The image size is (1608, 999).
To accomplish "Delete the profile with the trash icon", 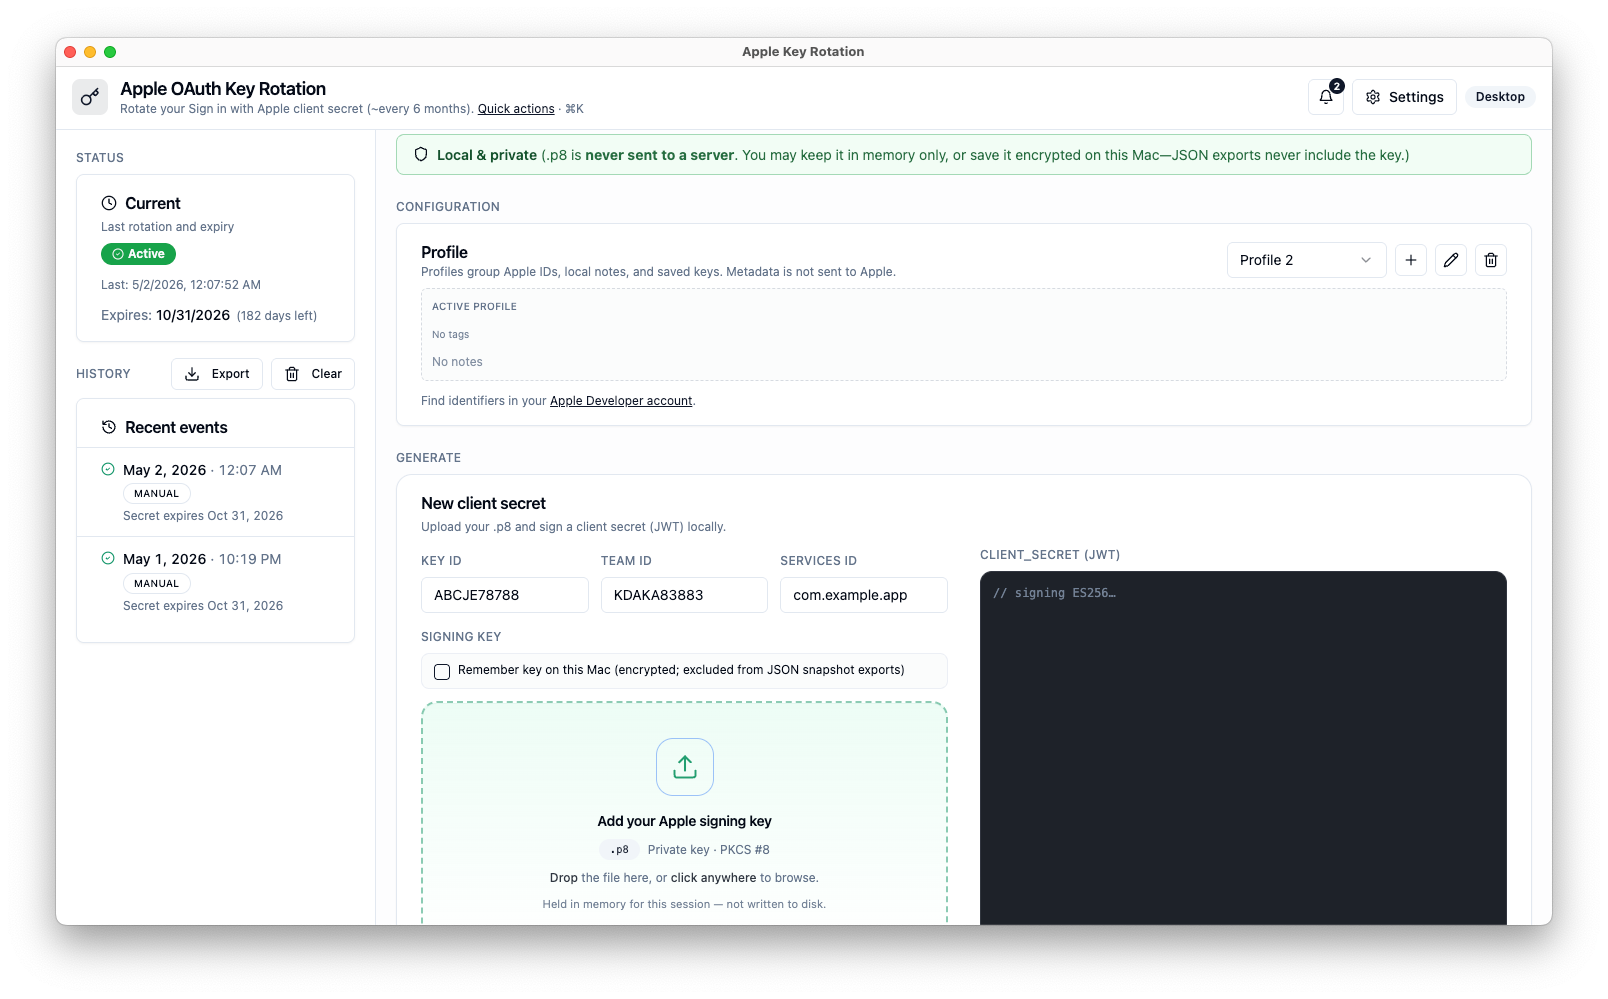I will [1491, 260].
